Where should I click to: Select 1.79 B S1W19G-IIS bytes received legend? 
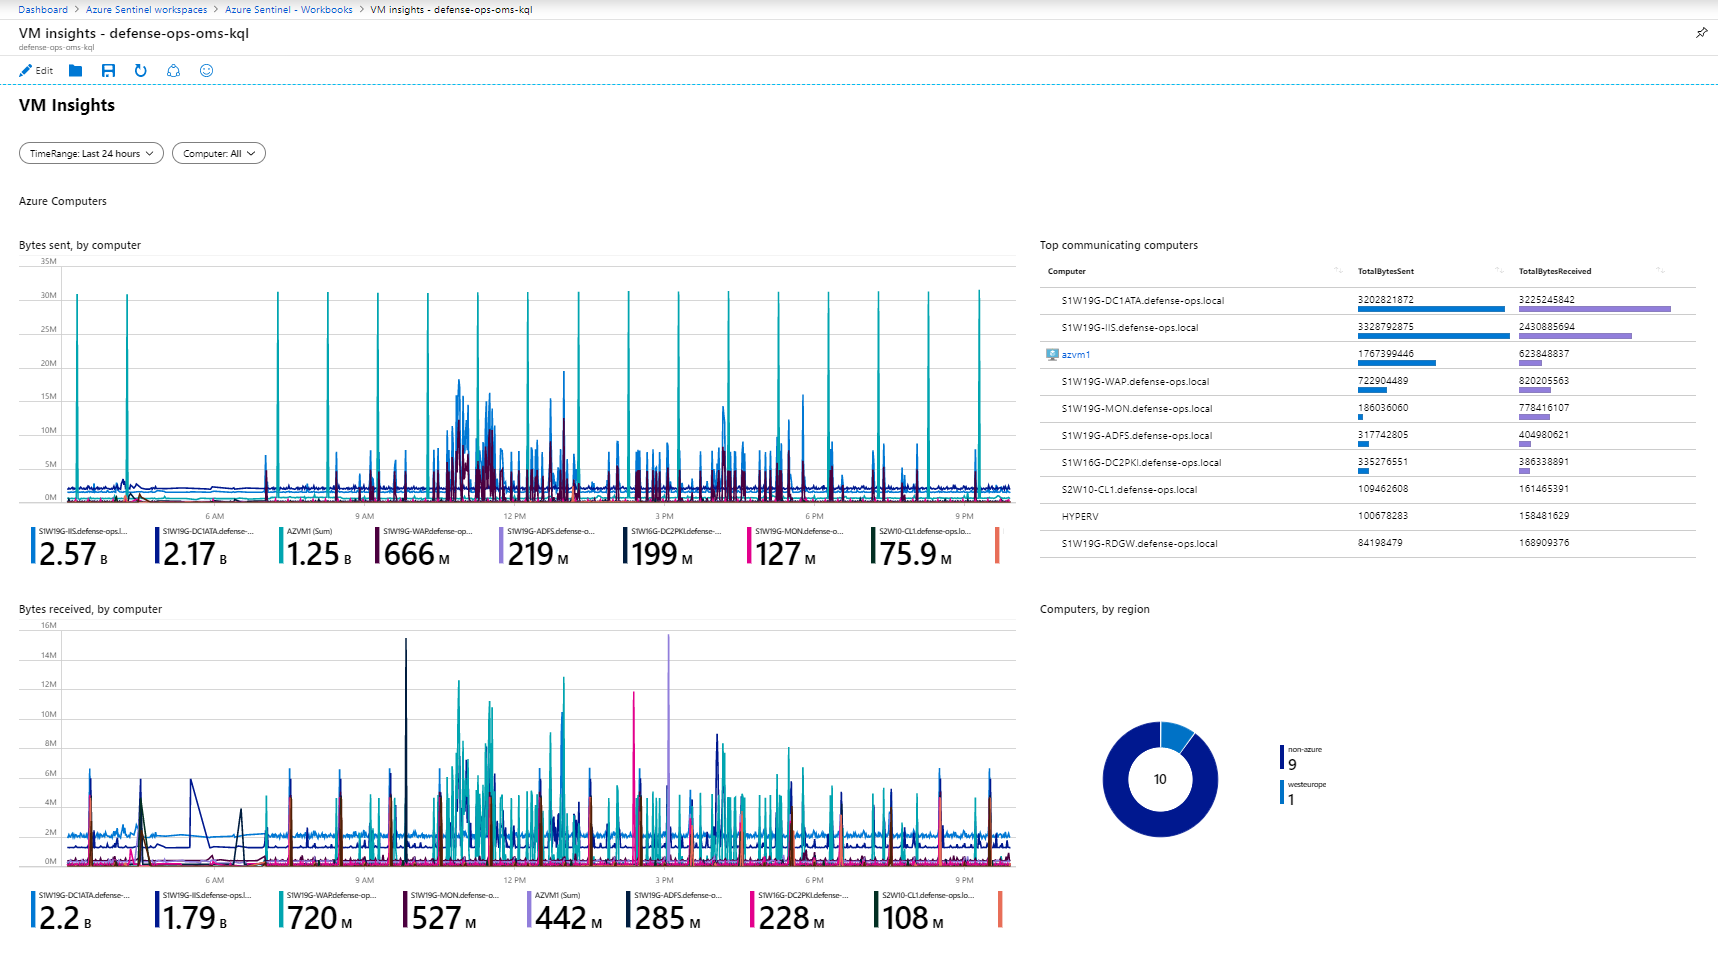point(205,911)
